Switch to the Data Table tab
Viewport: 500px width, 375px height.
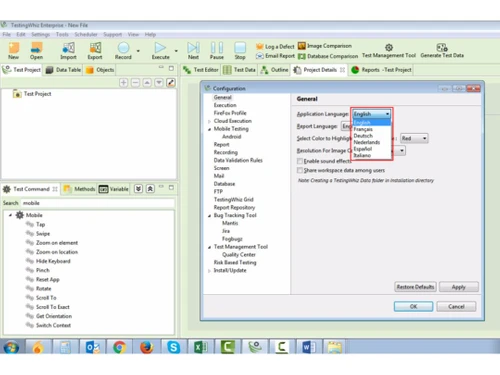(x=63, y=70)
